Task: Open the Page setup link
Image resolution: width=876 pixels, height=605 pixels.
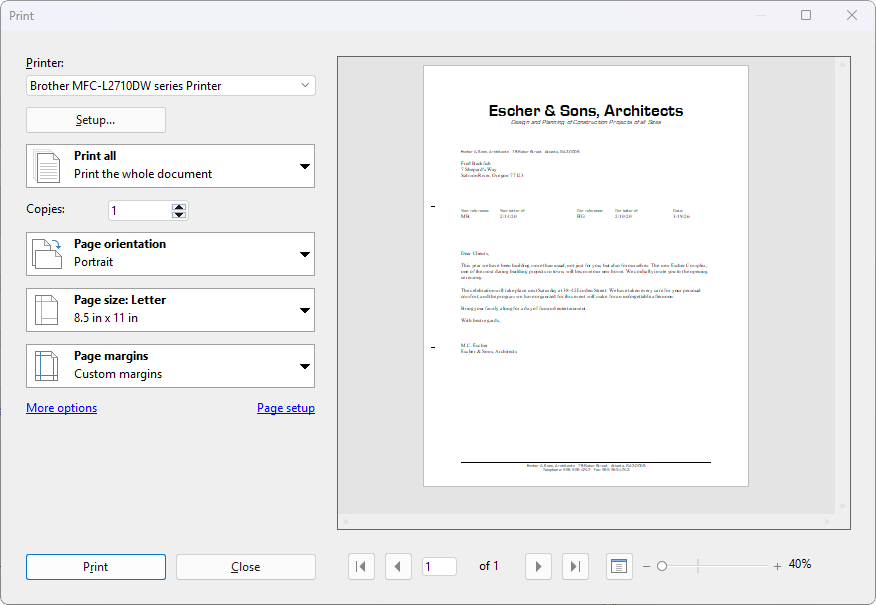Action: click(286, 407)
